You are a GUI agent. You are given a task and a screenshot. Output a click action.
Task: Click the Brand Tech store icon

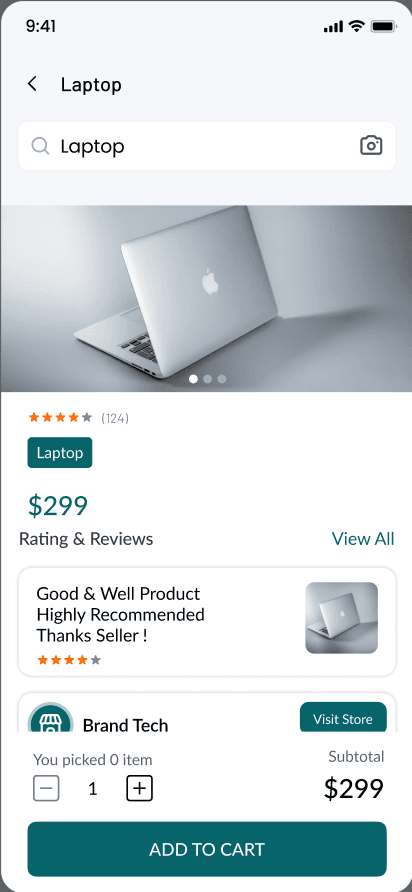(51, 719)
